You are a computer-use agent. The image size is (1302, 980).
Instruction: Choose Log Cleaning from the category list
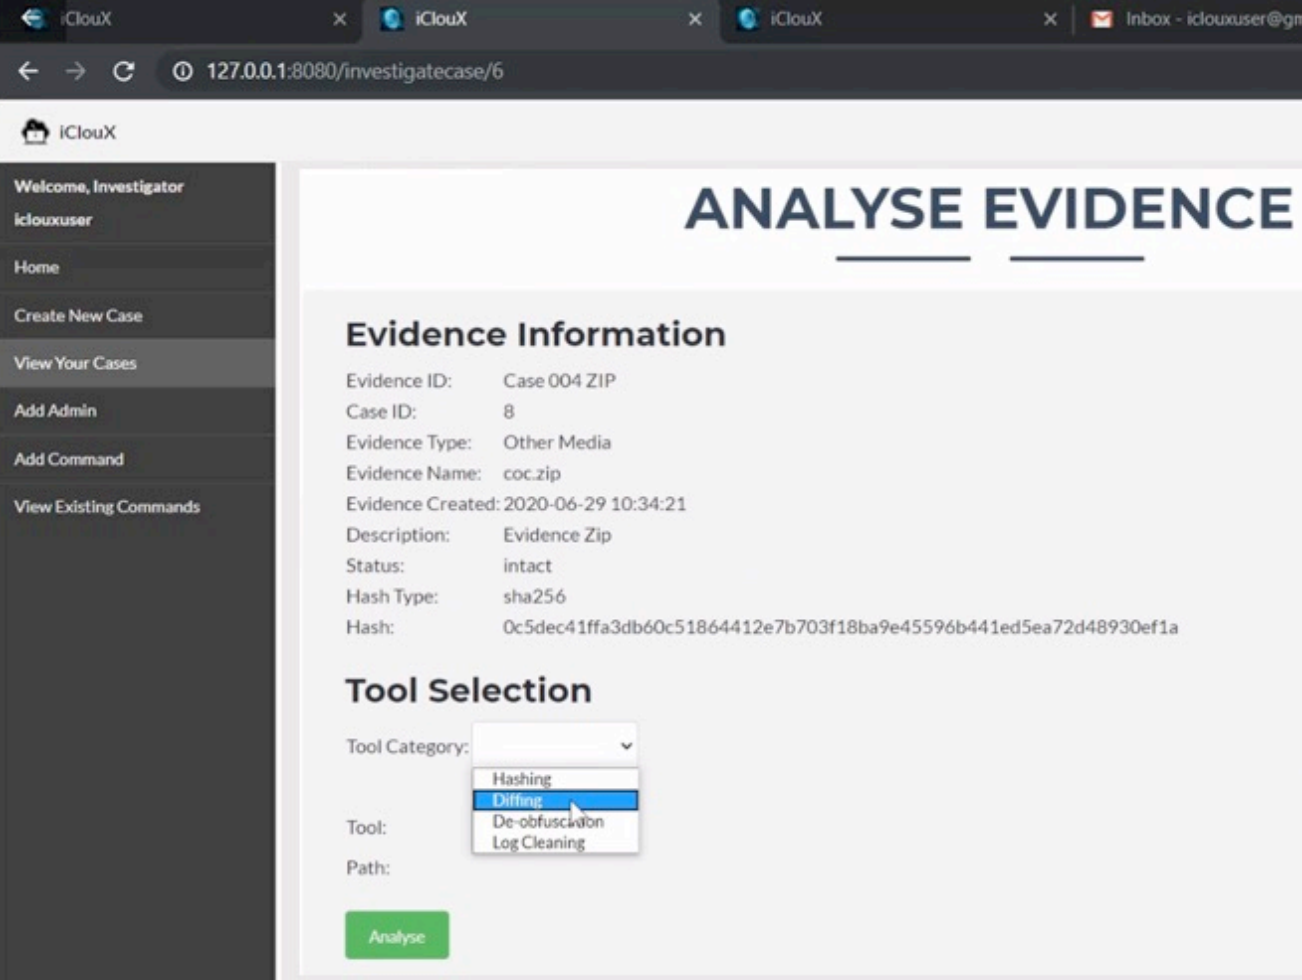click(555, 842)
